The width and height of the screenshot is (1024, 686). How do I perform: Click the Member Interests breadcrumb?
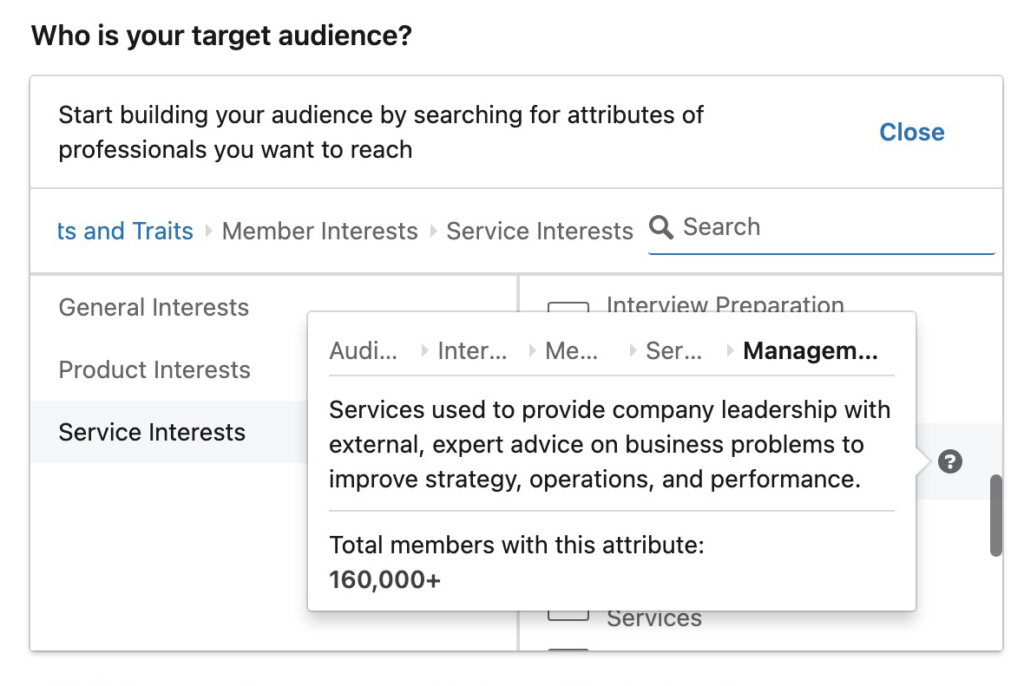(x=319, y=231)
